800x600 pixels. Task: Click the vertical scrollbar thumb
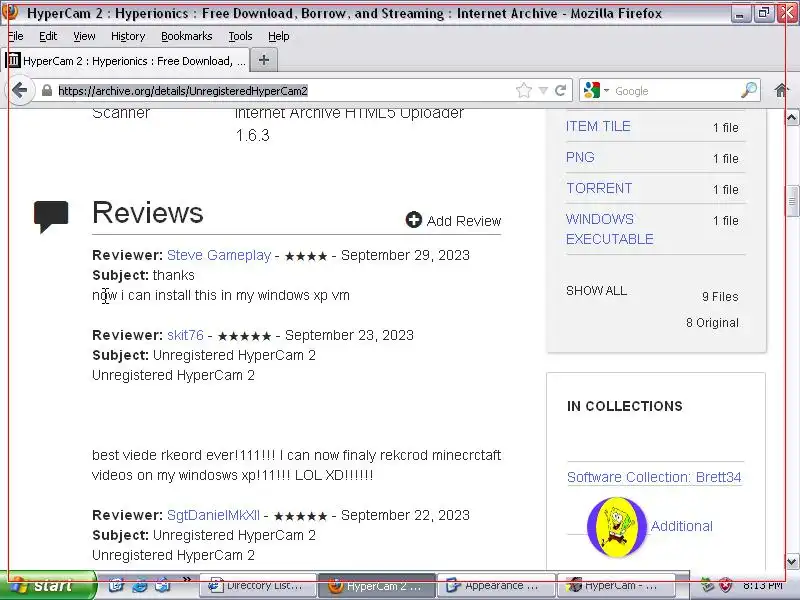(x=792, y=202)
